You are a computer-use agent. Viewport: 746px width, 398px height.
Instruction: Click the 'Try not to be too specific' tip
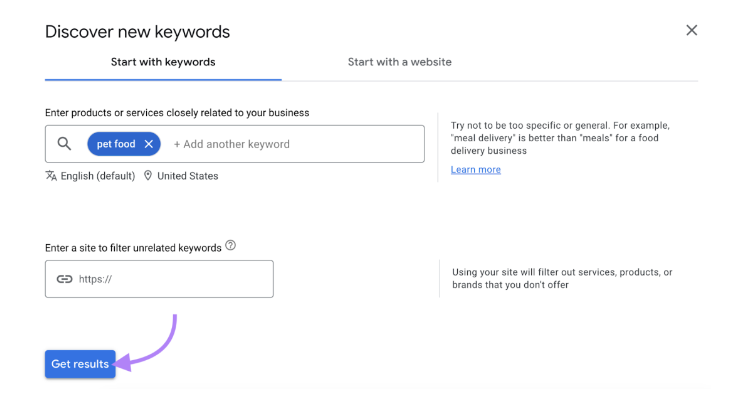point(560,138)
